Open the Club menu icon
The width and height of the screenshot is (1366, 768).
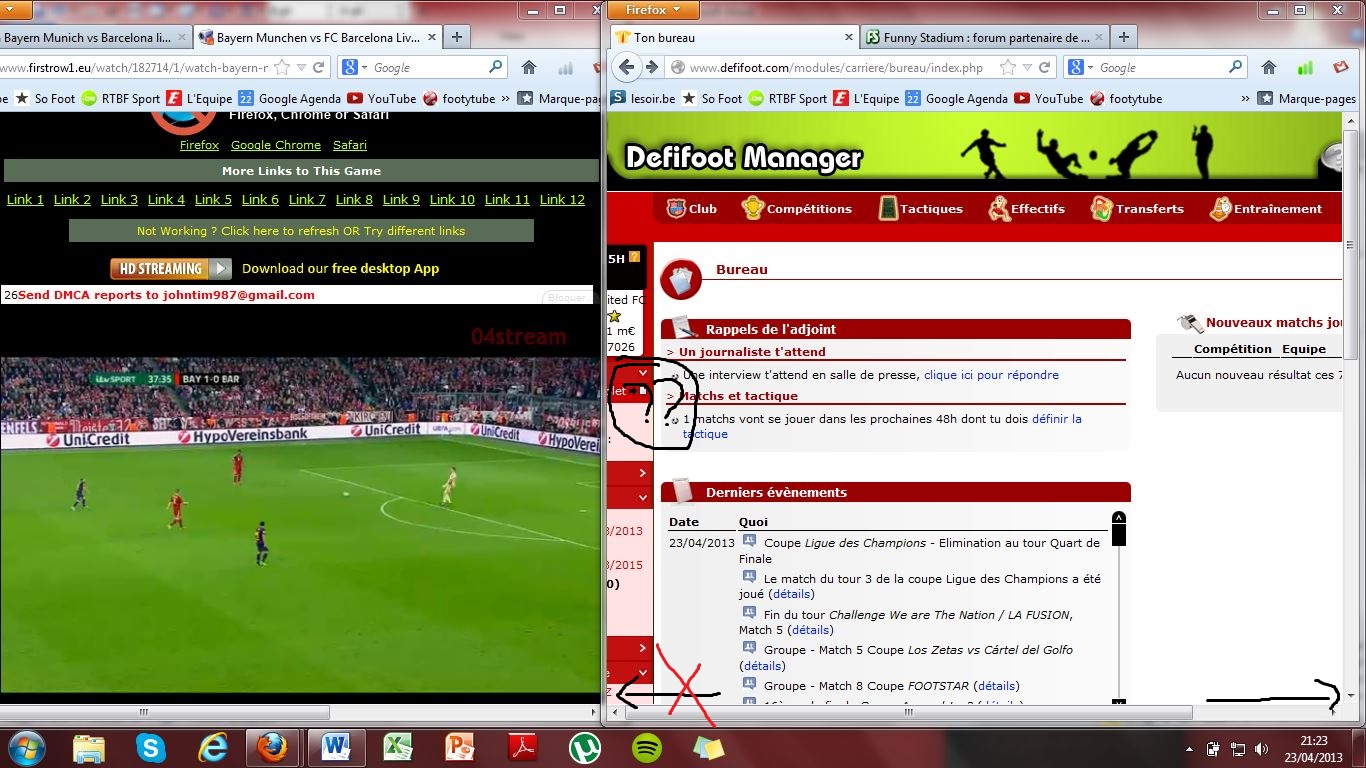(676, 209)
